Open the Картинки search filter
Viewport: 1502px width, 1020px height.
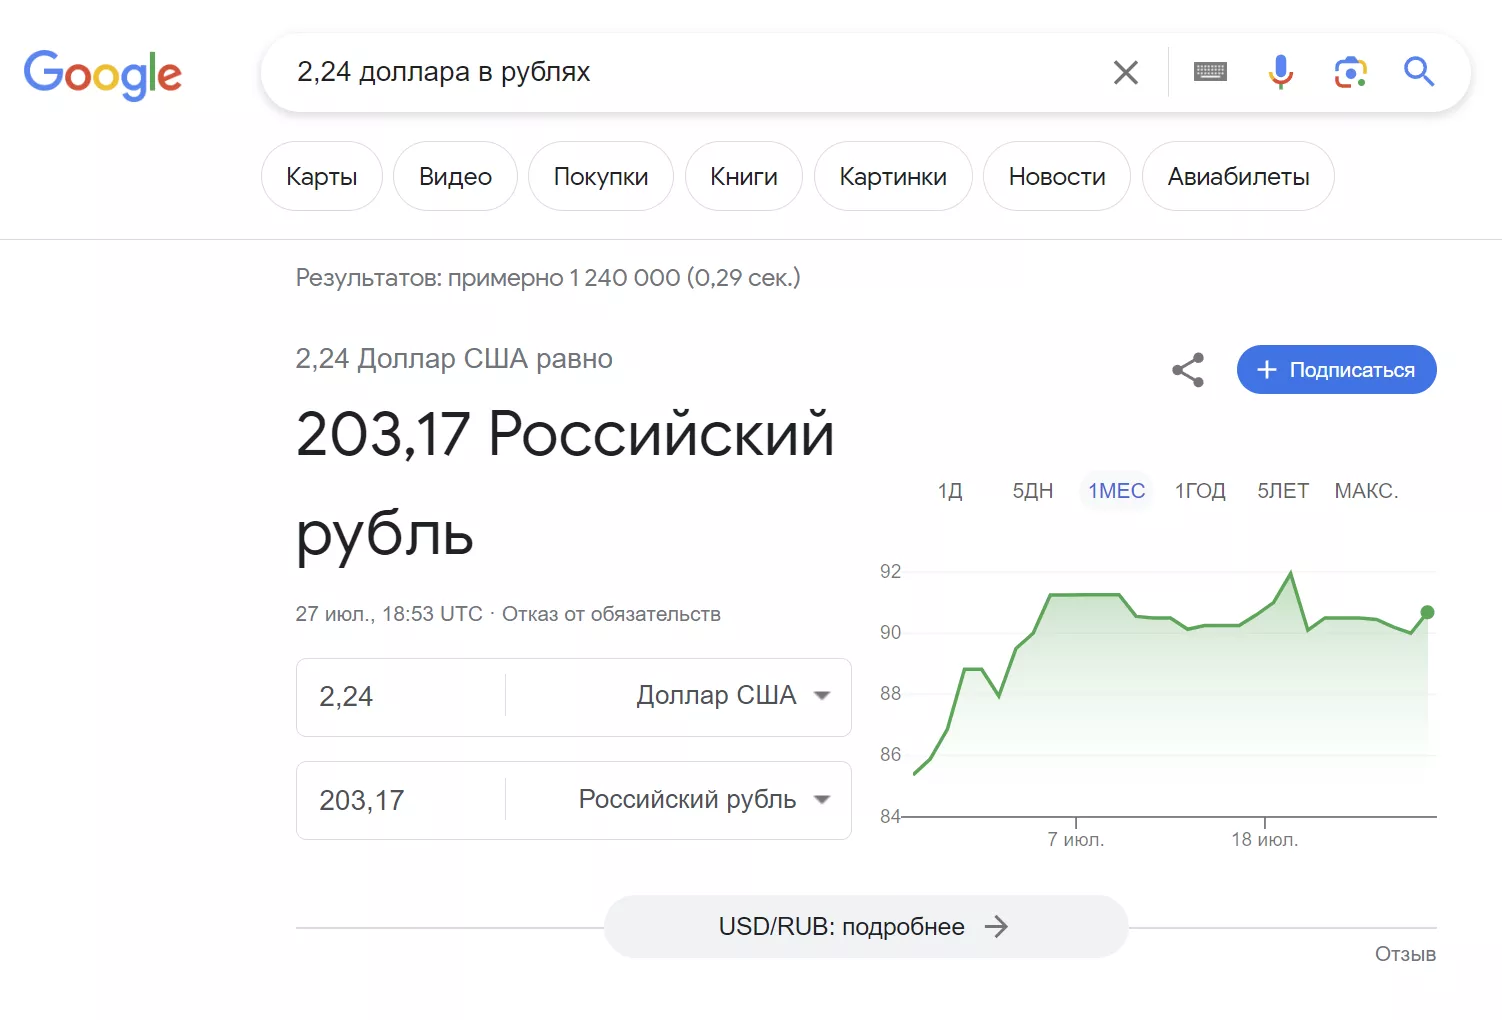pos(893,176)
